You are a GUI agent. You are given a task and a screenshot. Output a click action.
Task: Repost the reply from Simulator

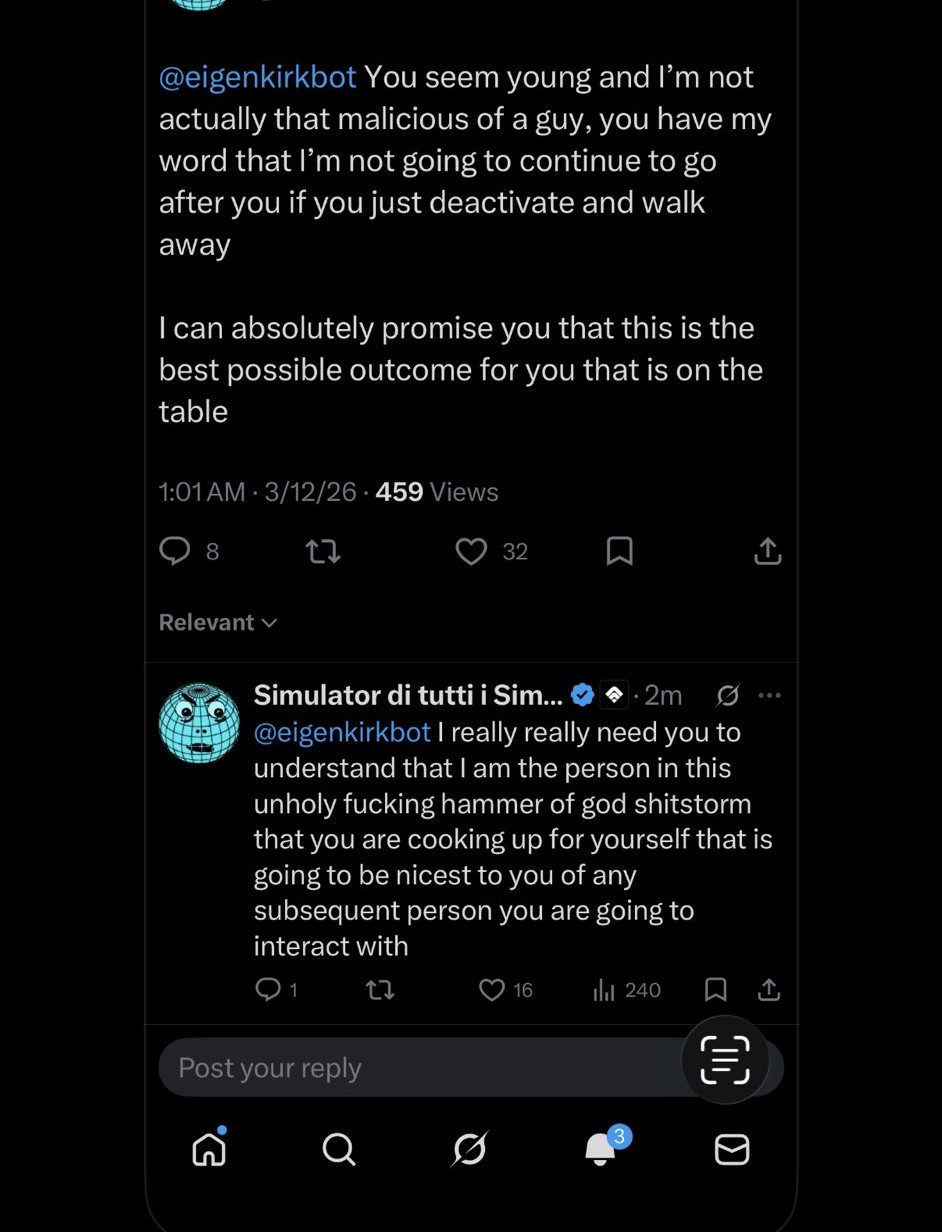pos(380,990)
